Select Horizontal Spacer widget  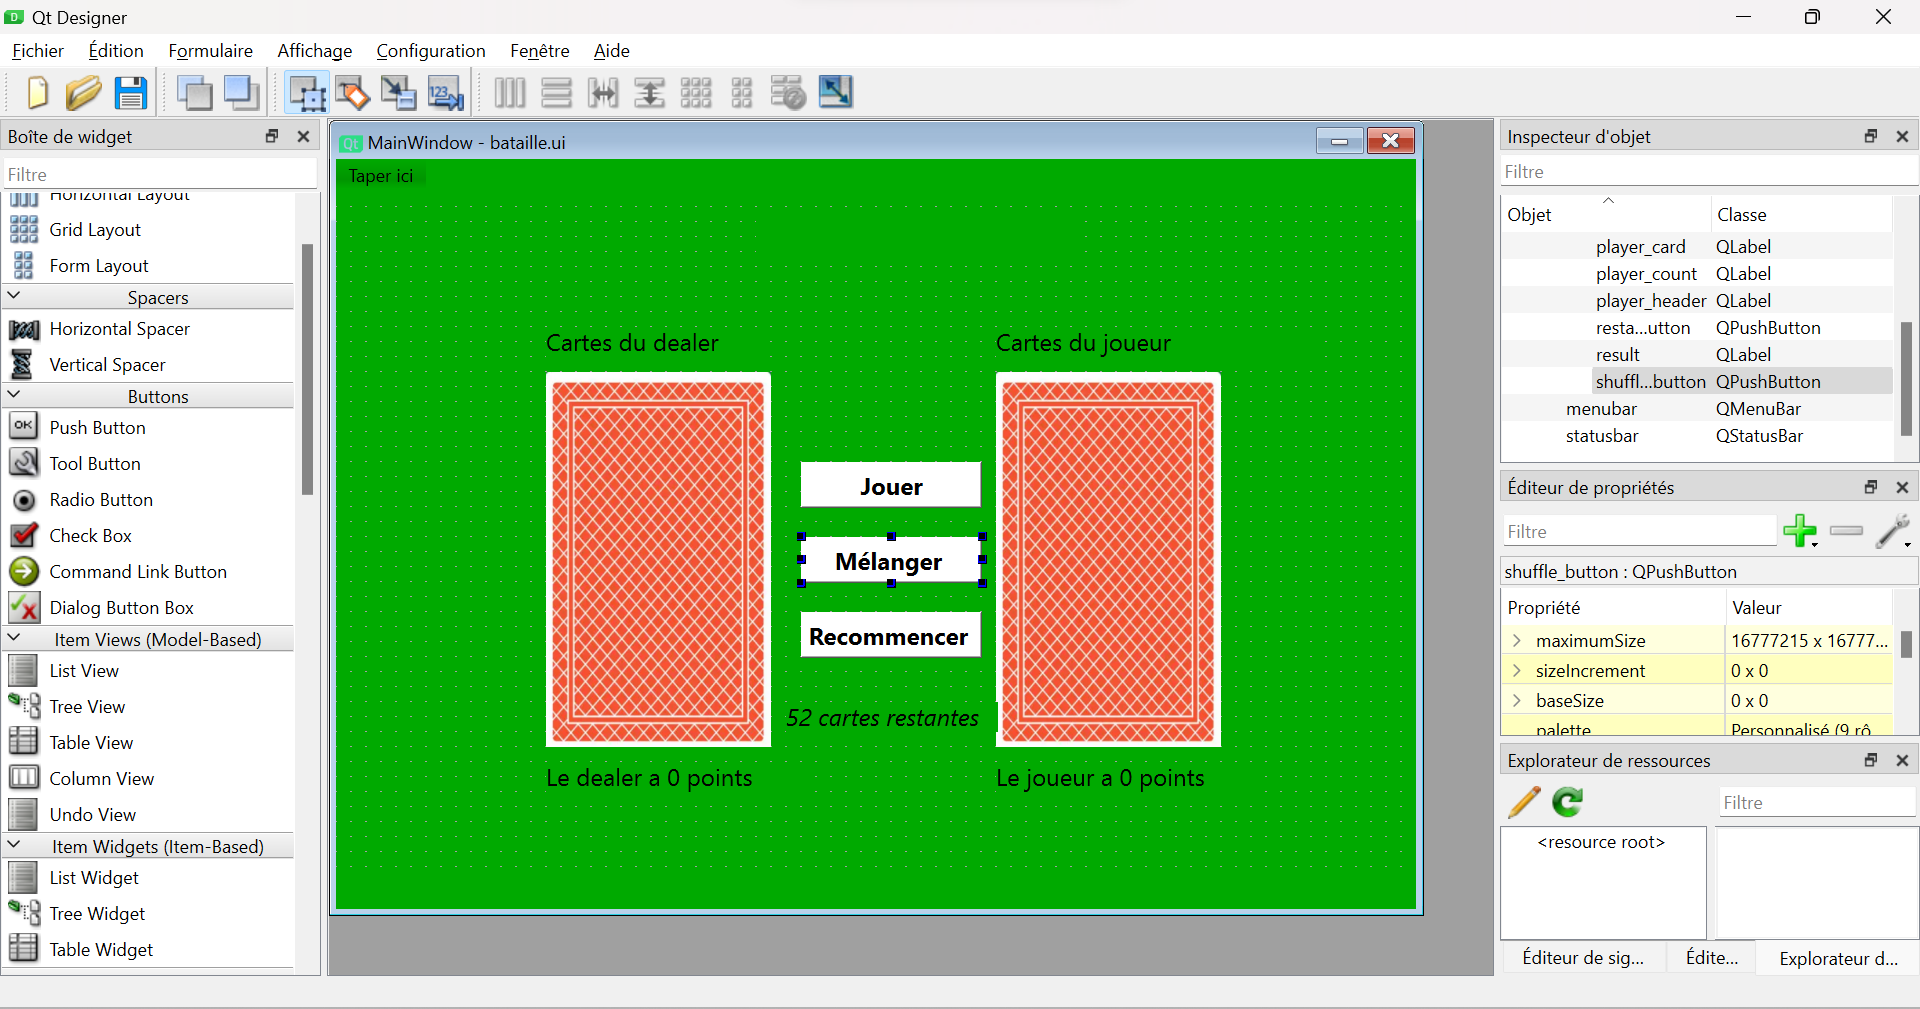pos(119,328)
